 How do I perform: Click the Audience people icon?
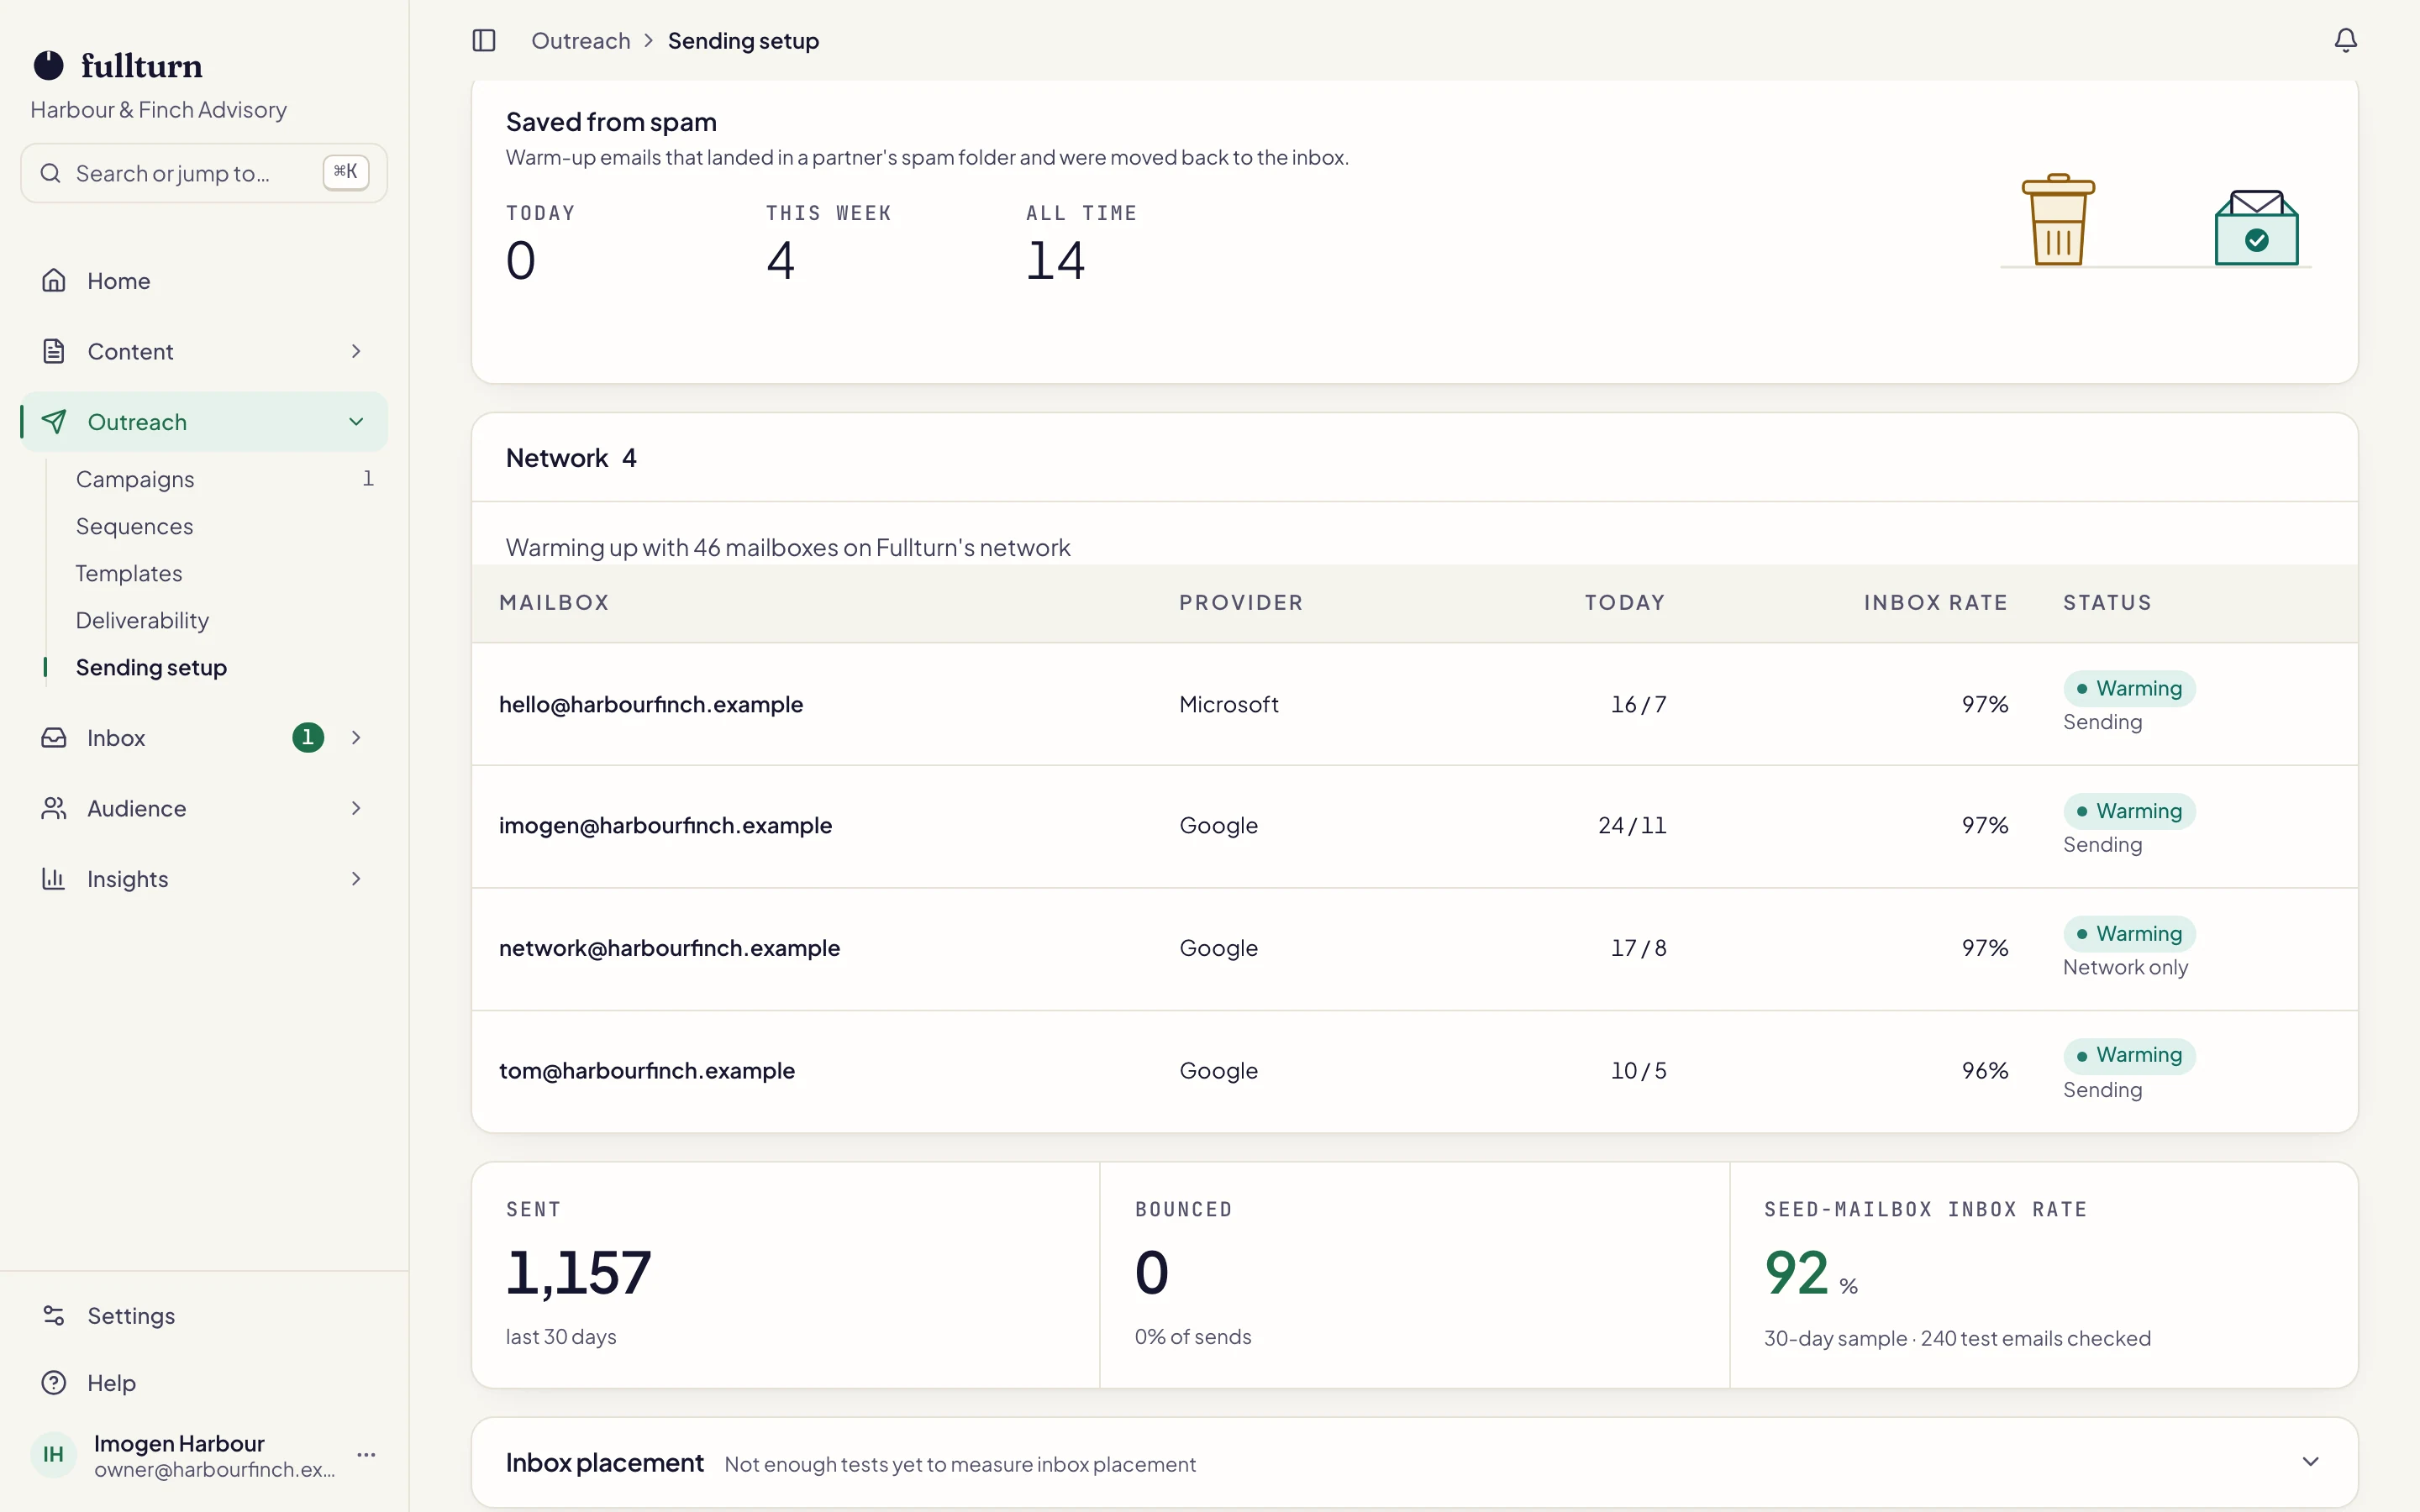[54, 808]
